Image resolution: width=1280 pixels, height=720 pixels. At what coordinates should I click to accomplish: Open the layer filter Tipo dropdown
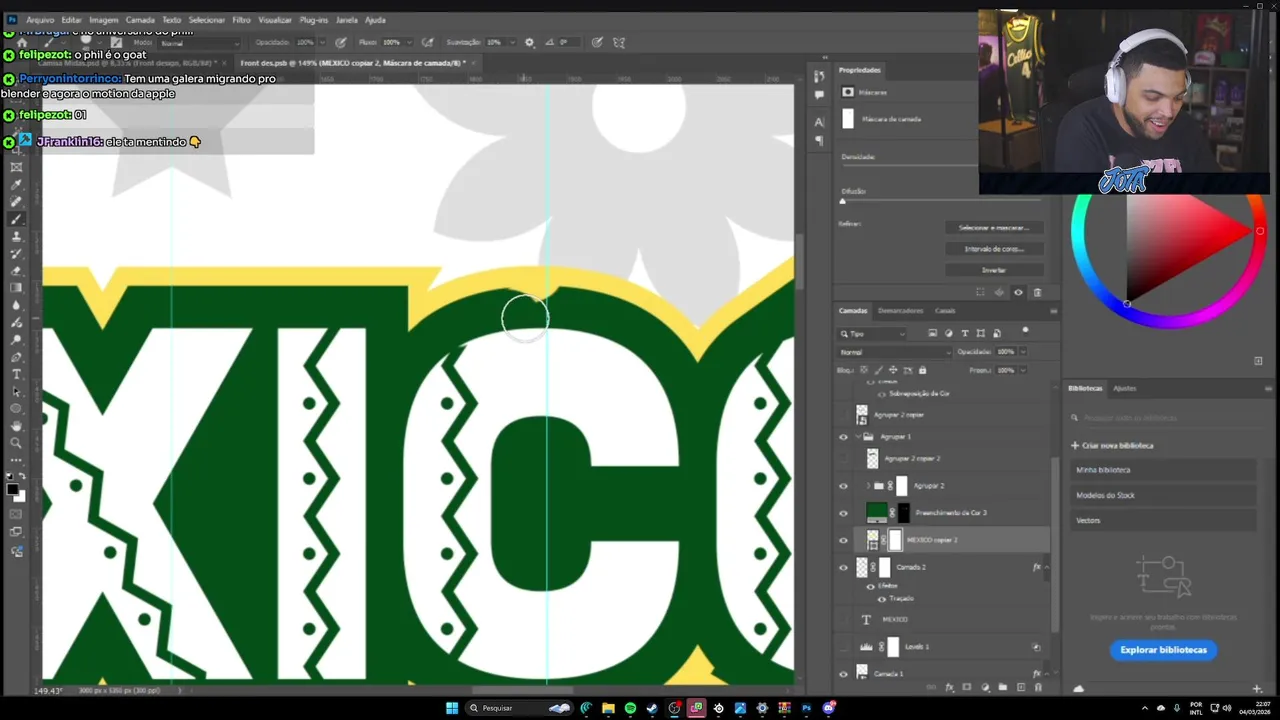point(873,333)
